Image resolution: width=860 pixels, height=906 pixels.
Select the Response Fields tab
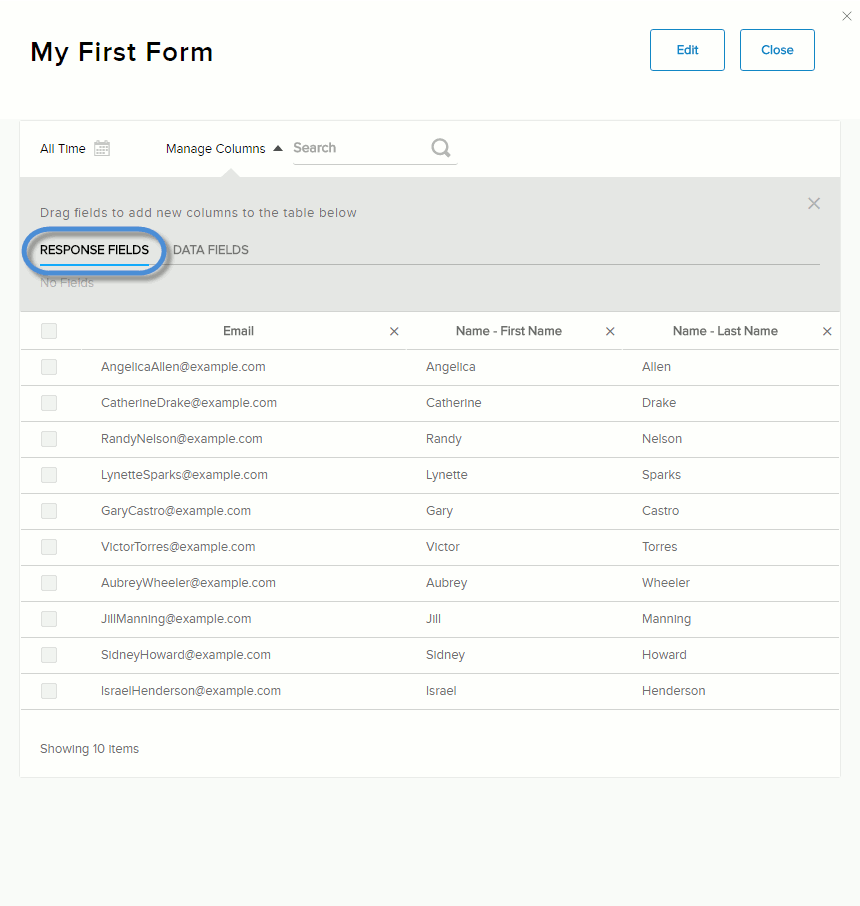[x=94, y=250]
